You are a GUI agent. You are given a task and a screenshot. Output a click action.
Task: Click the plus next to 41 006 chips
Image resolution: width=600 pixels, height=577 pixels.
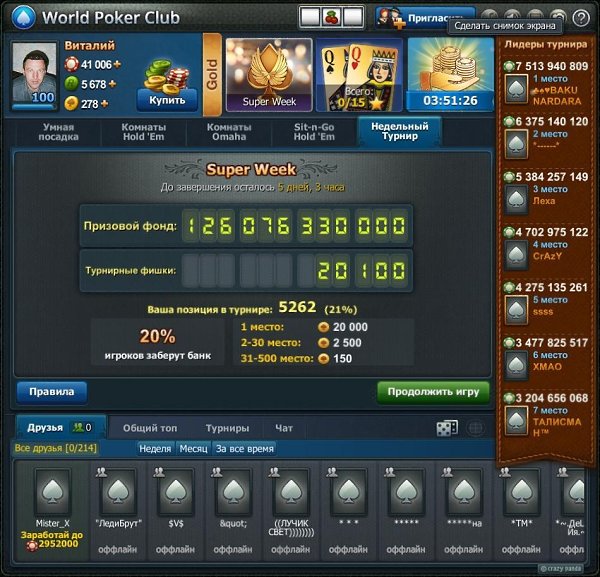click(x=117, y=65)
